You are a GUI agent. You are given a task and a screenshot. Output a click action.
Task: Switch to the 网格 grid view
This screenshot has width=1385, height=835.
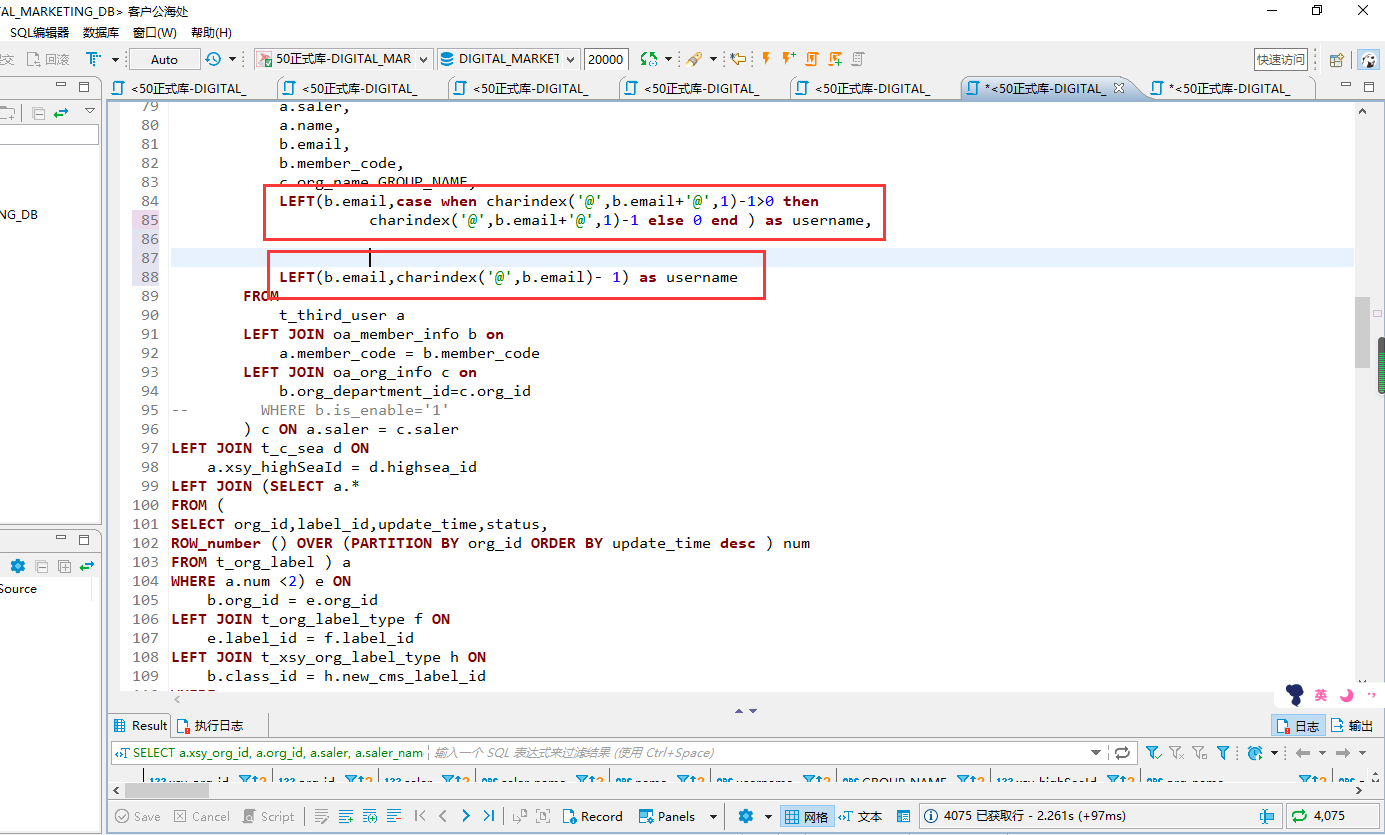806,816
